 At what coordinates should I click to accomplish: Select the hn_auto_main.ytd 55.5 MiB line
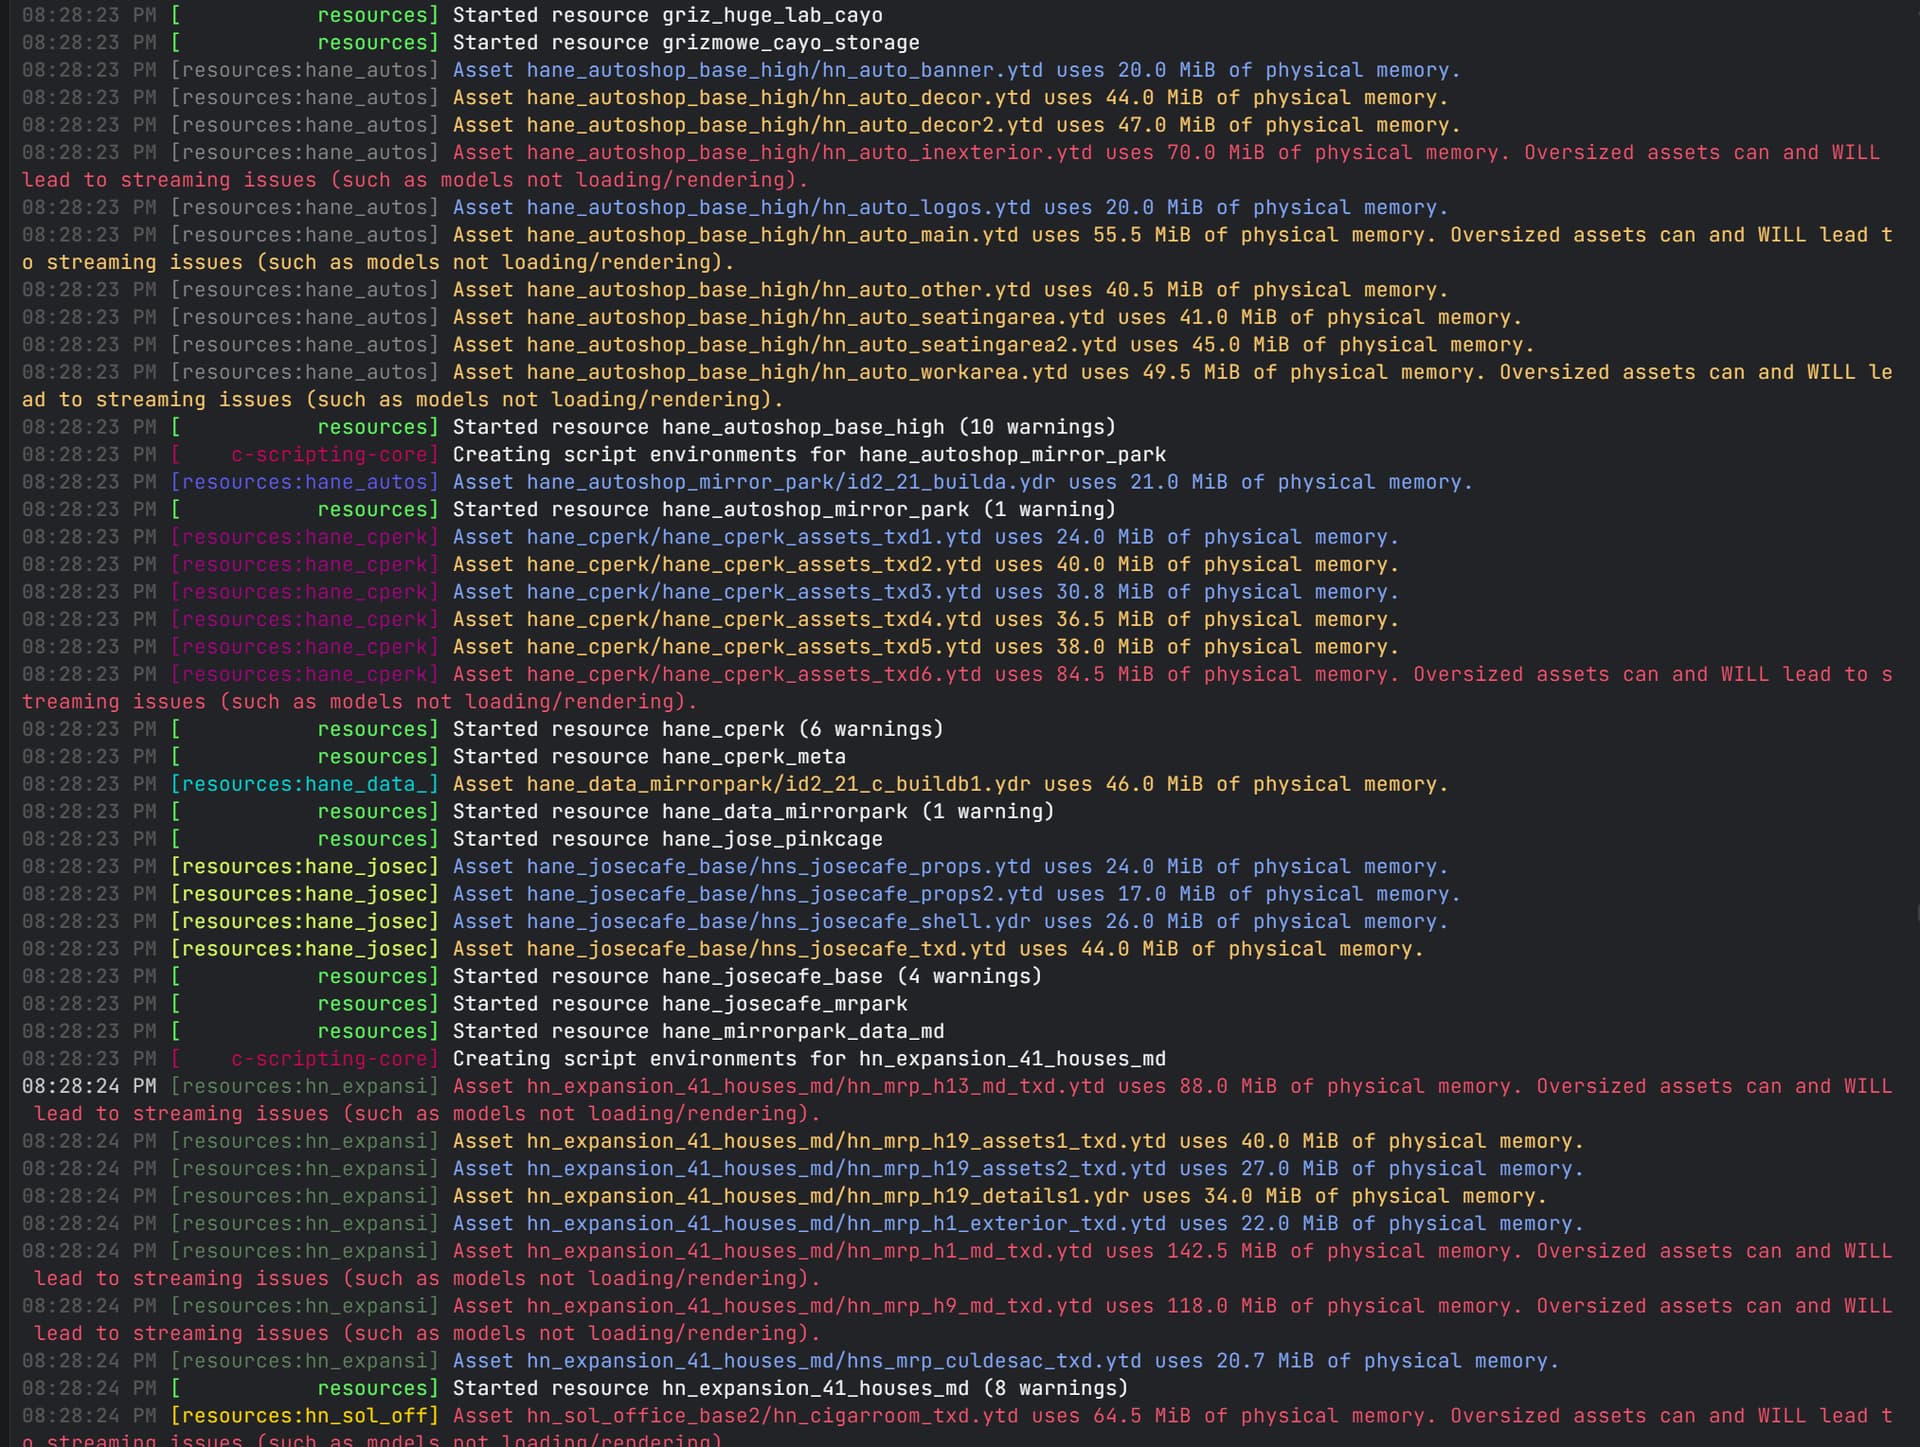[957, 248]
